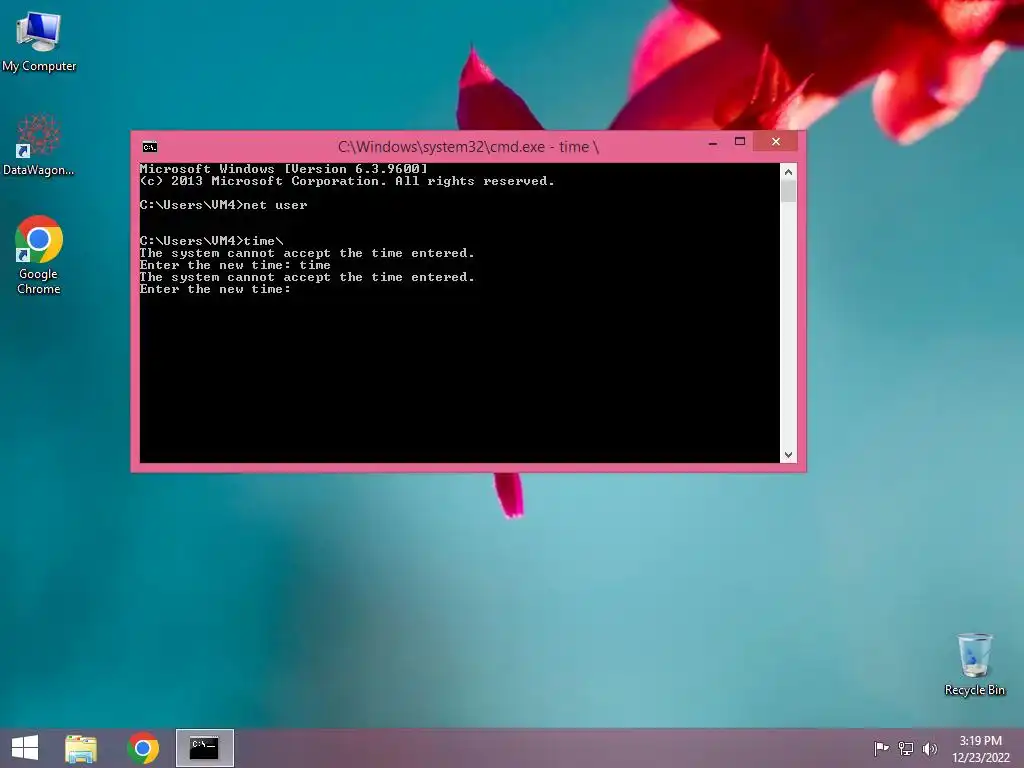1024x768 pixels.
Task: Open the network tray icon
Action: 906,748
